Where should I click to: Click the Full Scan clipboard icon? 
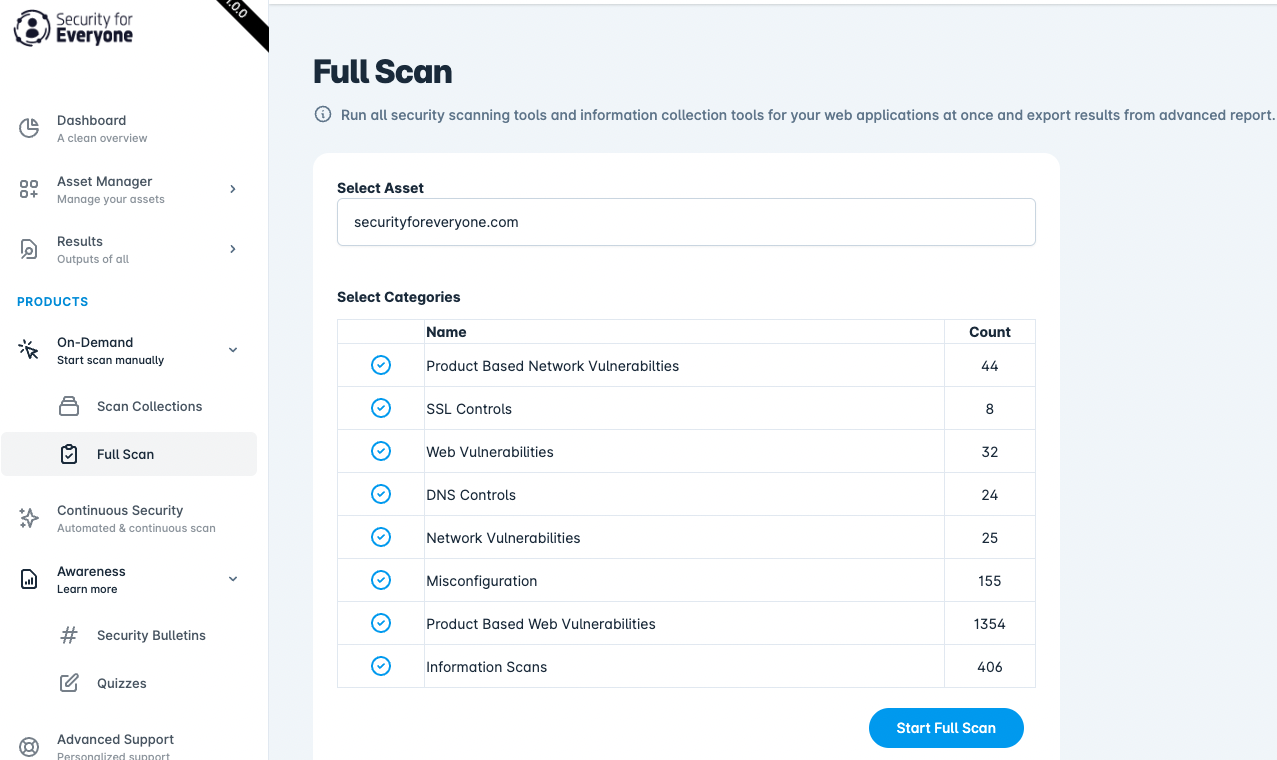click(69, 454)
